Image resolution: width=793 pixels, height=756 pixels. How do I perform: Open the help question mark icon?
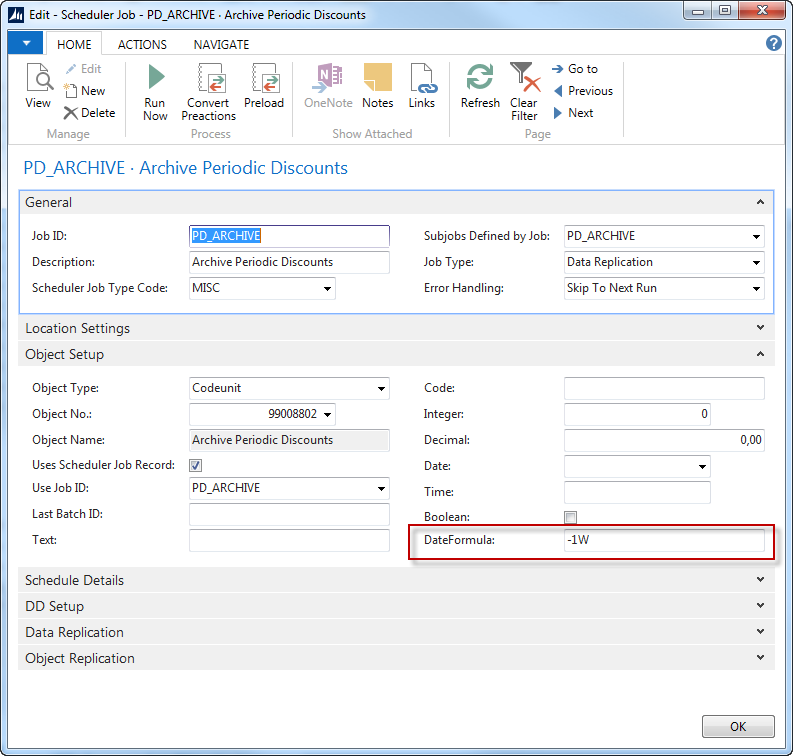point(773,43)
